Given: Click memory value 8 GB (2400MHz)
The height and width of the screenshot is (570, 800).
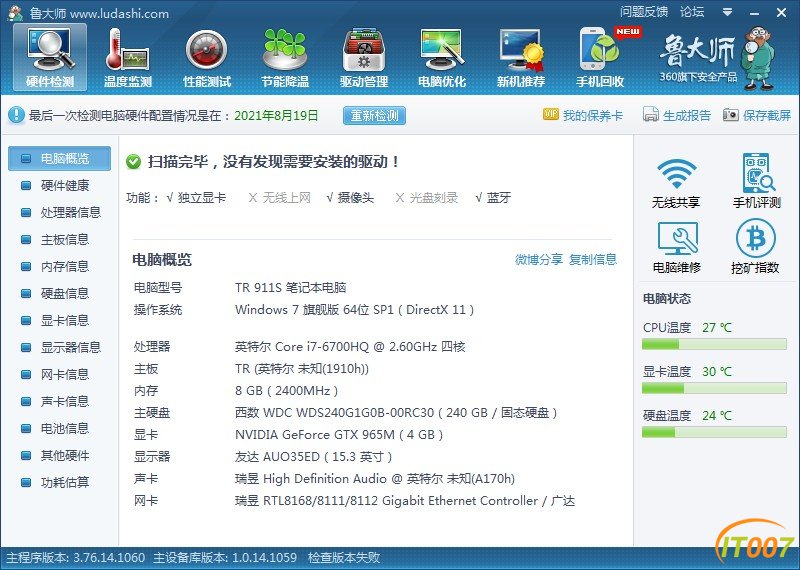Looking at the screenshot, I should [x=286, y=391].
